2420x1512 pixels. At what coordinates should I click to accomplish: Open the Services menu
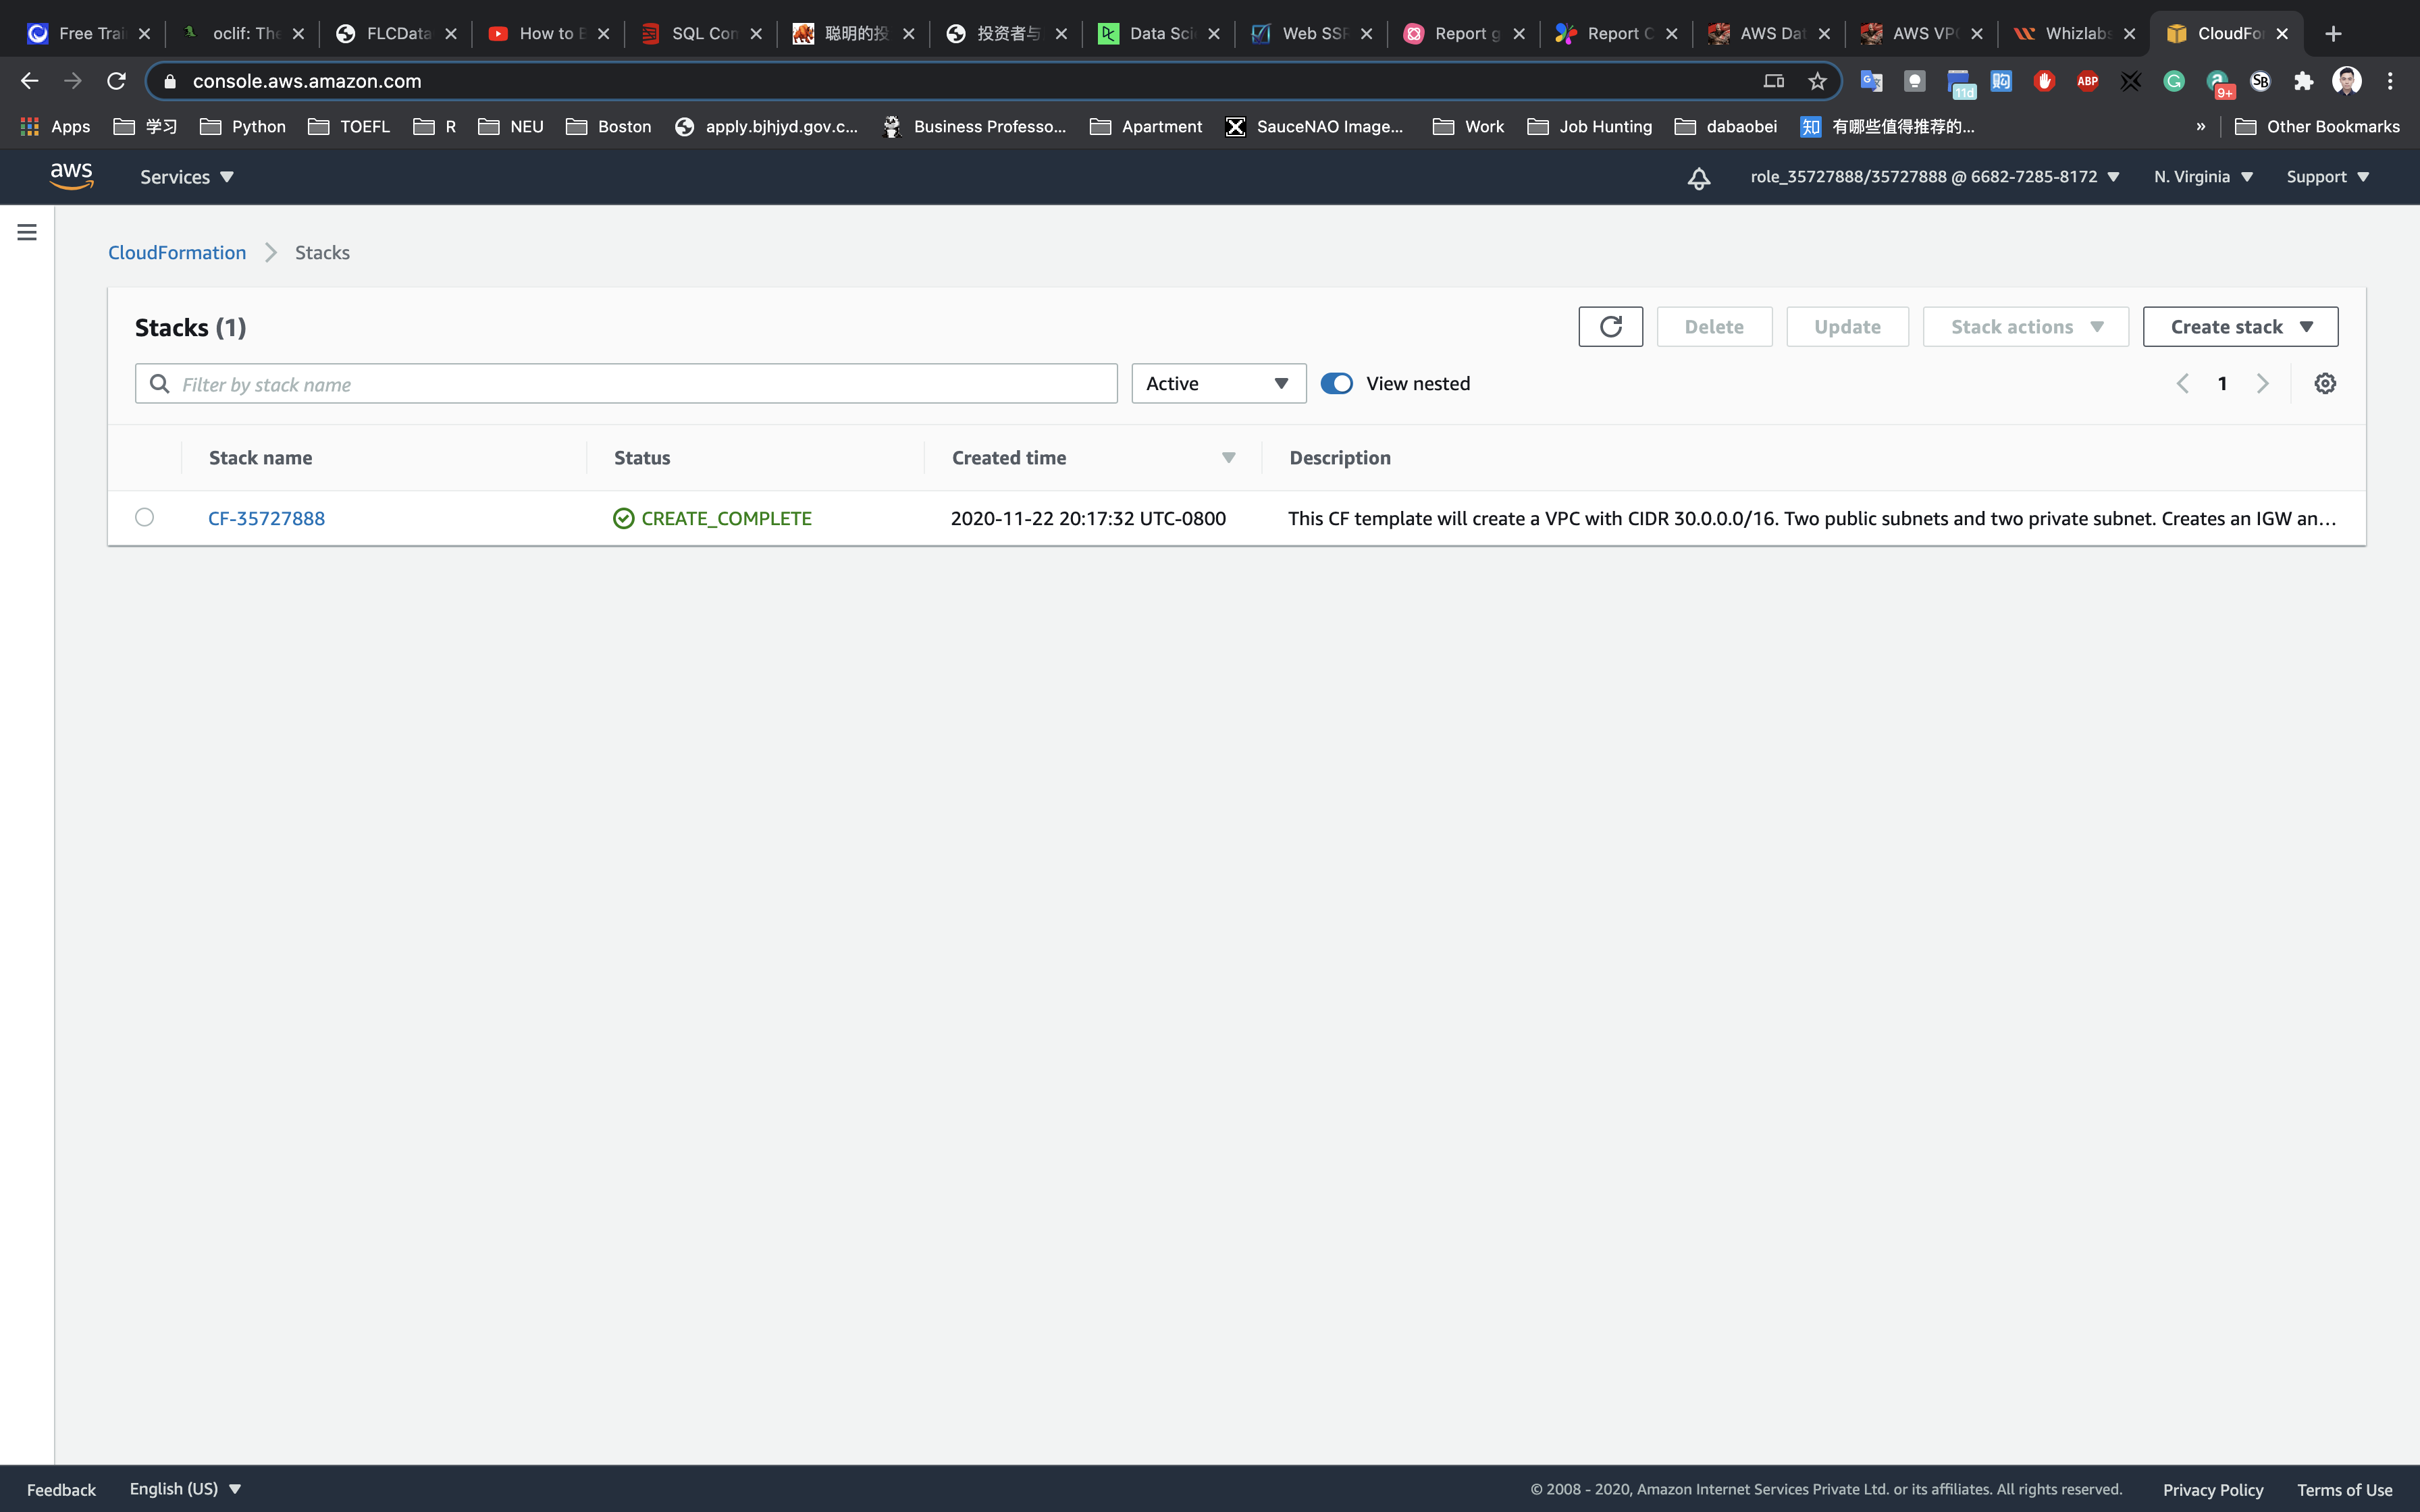(186, 177)
